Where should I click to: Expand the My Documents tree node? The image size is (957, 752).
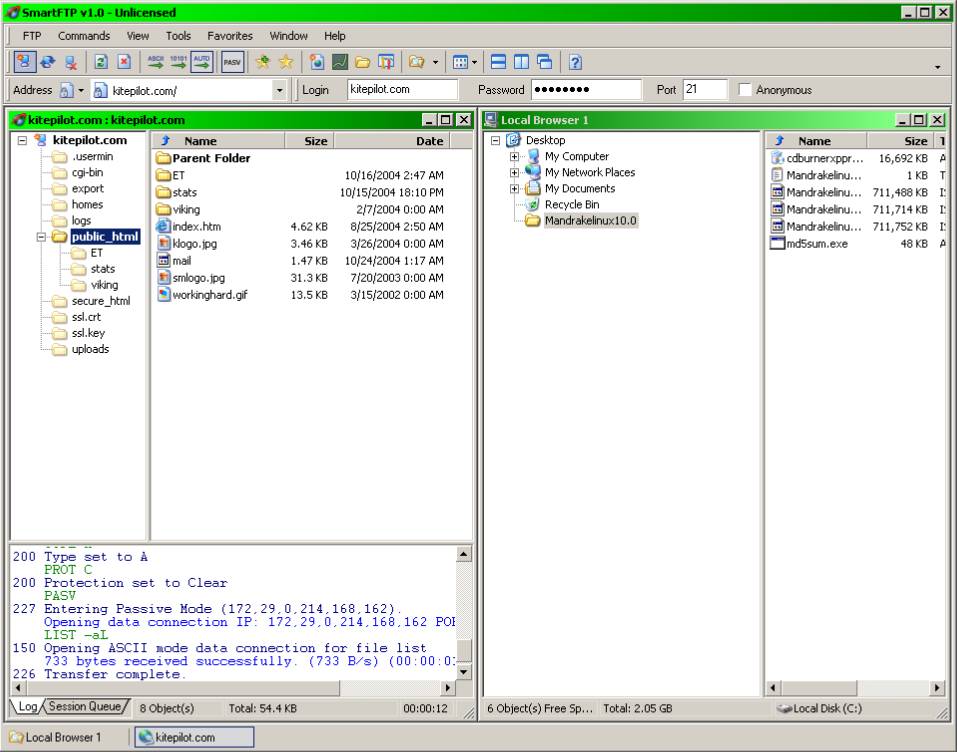pyautogui.click(x=514, y=189)
